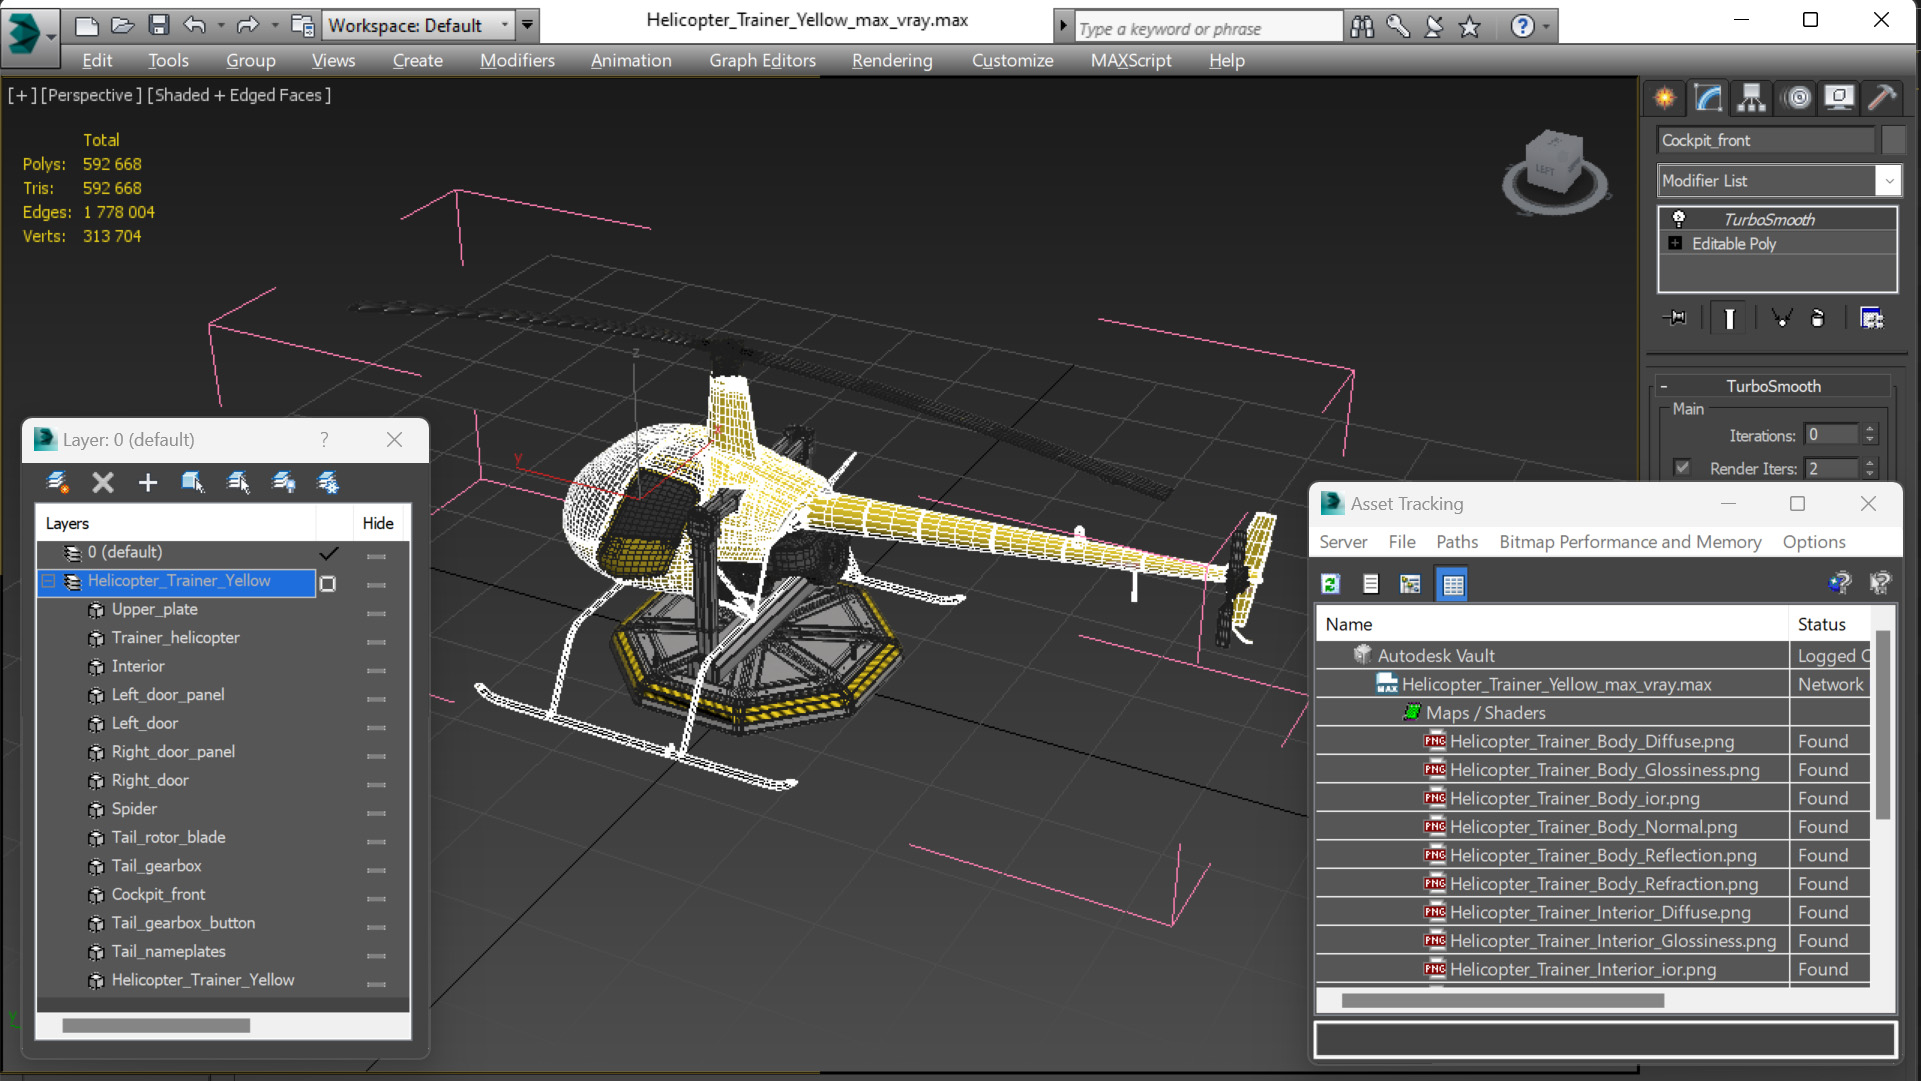The width and height of the screenshot is (1921, 1081).
Task: Click the Cockpit_front object name field
Action: [x=1765, y=140]
